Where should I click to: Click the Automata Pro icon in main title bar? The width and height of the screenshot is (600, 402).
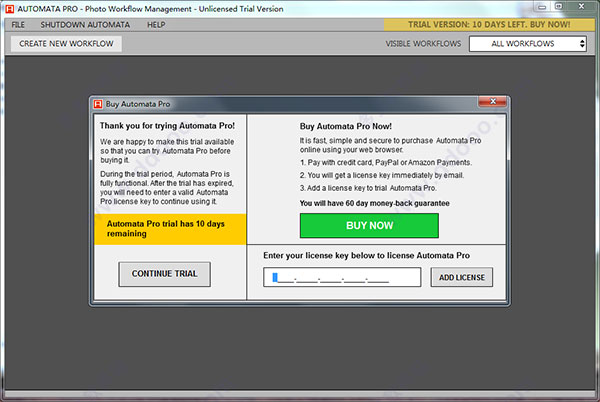coord(10,9)
